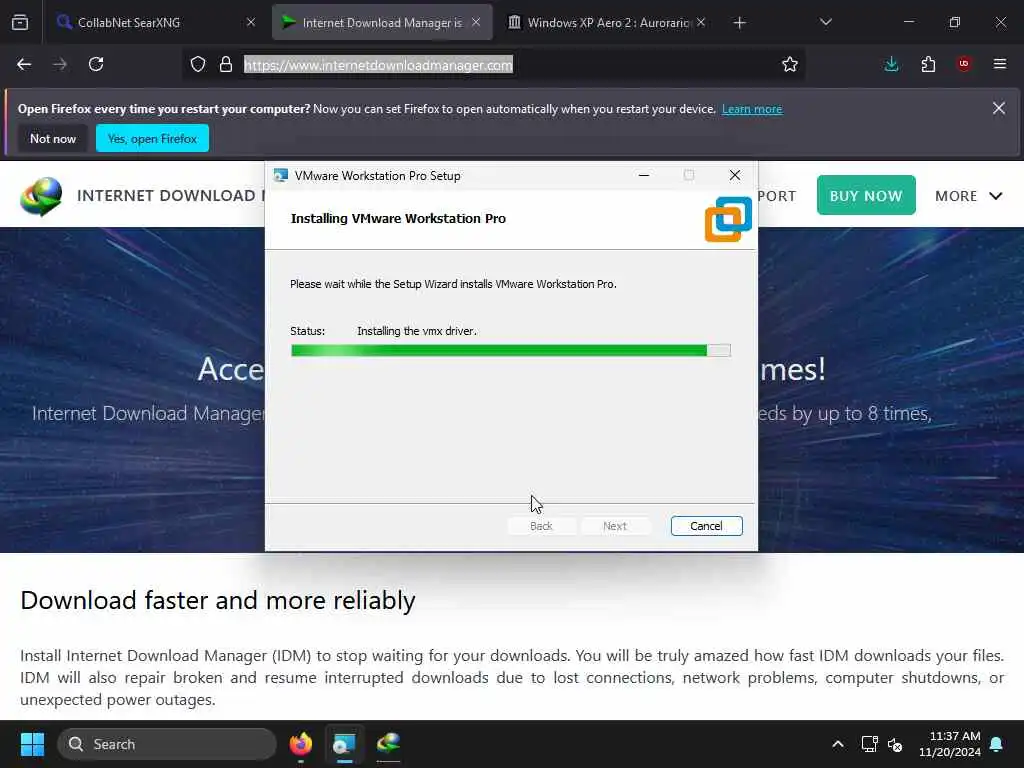Minimize the VMware Setup window

644,175
